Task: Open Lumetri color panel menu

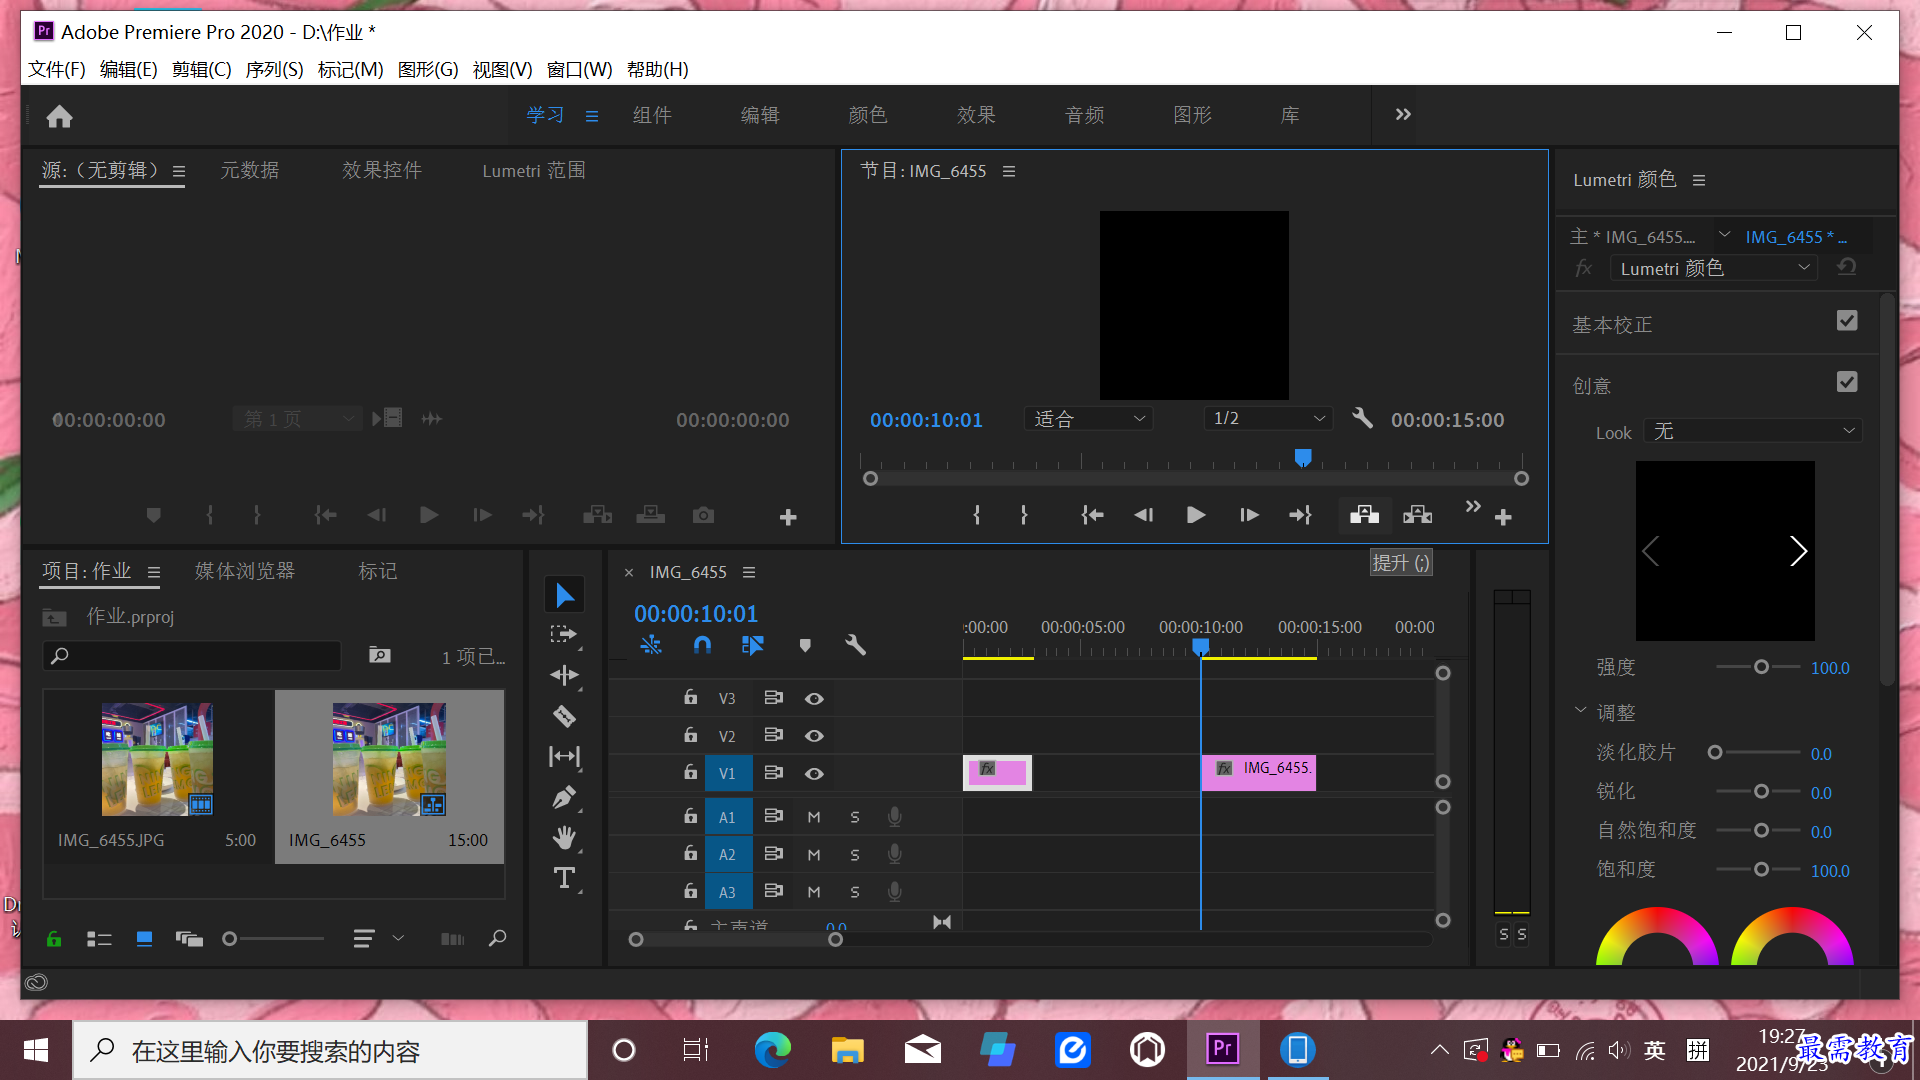Action: tap(1699, 180)
